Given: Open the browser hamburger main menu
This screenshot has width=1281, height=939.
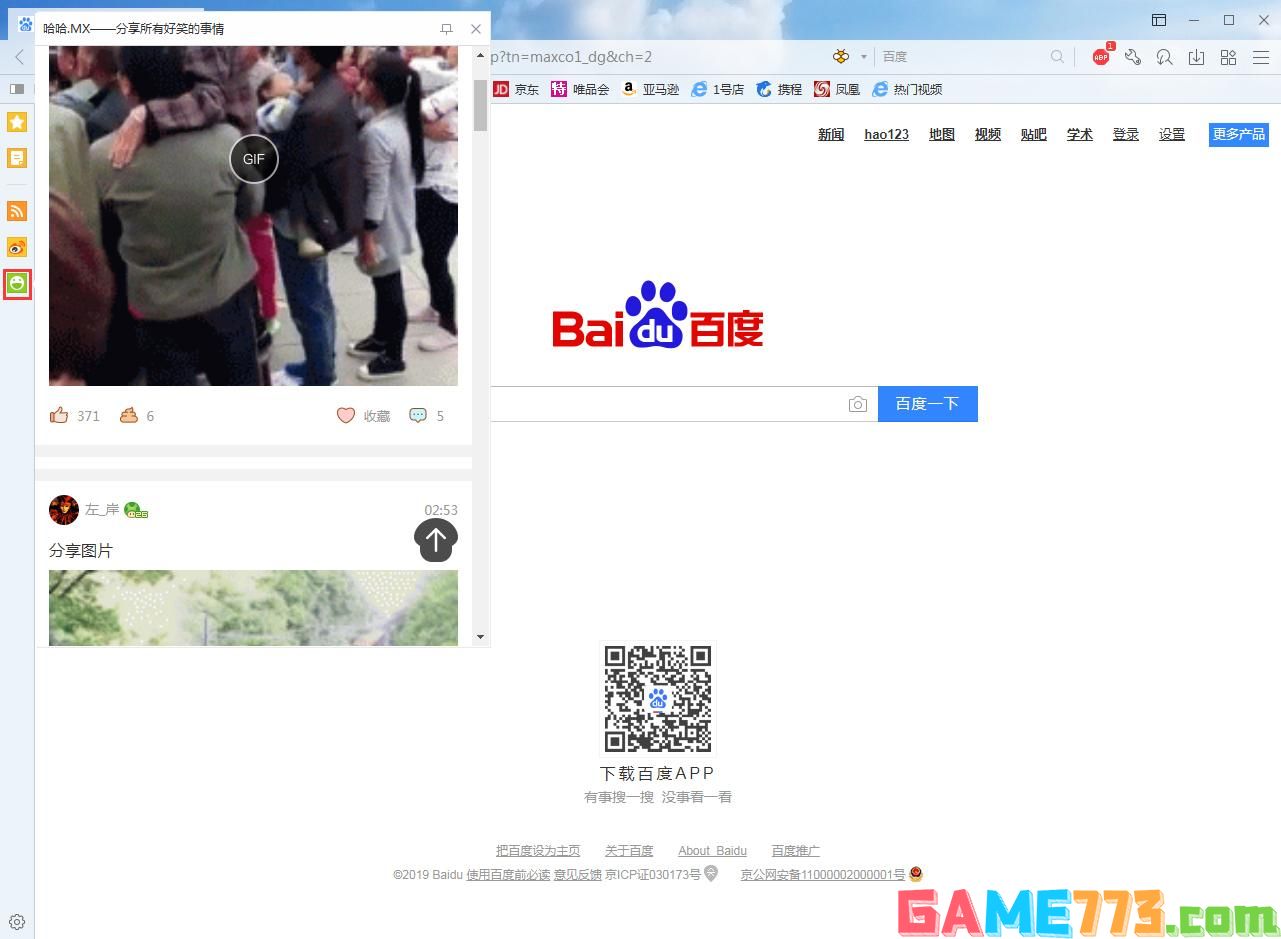Looking at the screenshot, I should 1260,57.
